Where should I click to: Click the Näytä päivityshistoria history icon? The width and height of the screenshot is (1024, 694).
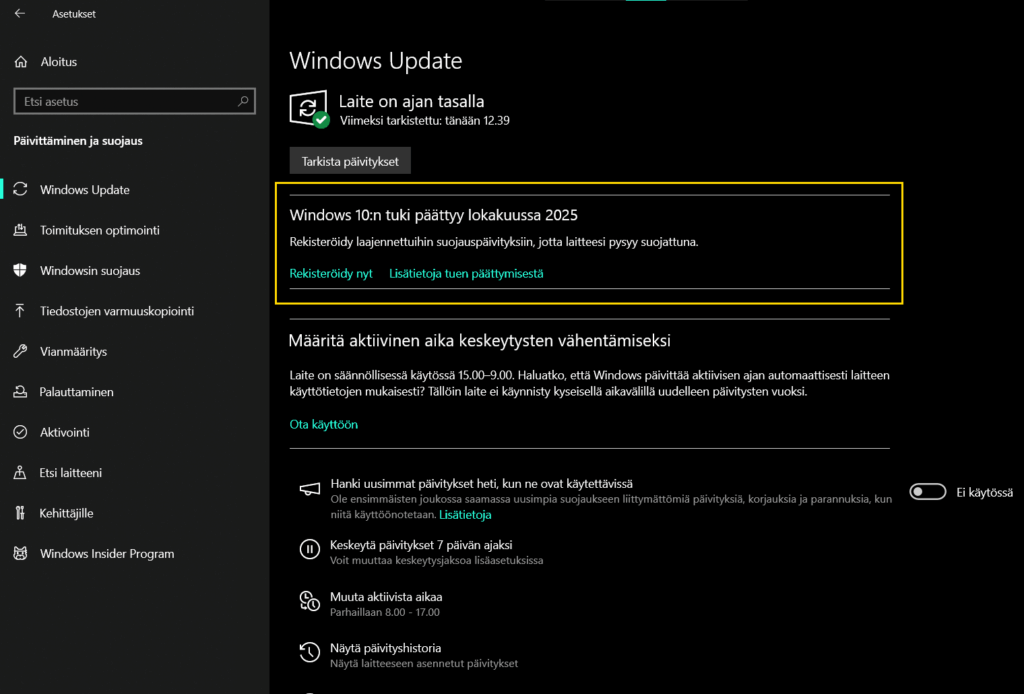click(x=310, y=653)
